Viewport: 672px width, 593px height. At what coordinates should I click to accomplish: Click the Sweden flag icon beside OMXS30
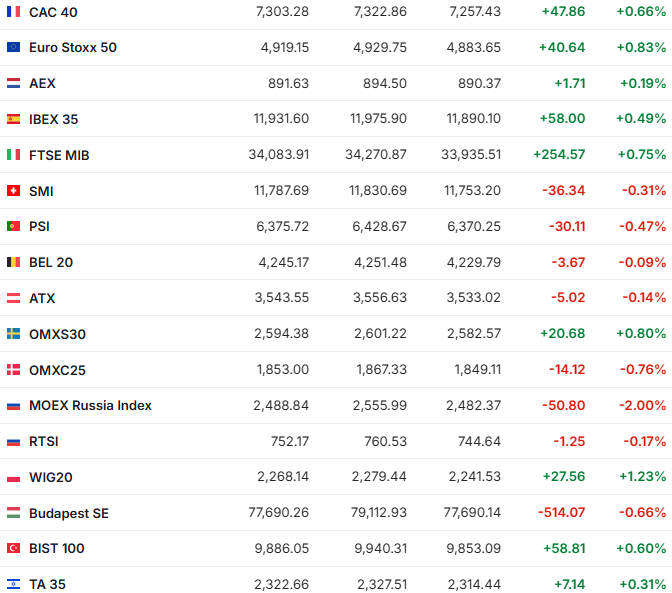point(13,334)
